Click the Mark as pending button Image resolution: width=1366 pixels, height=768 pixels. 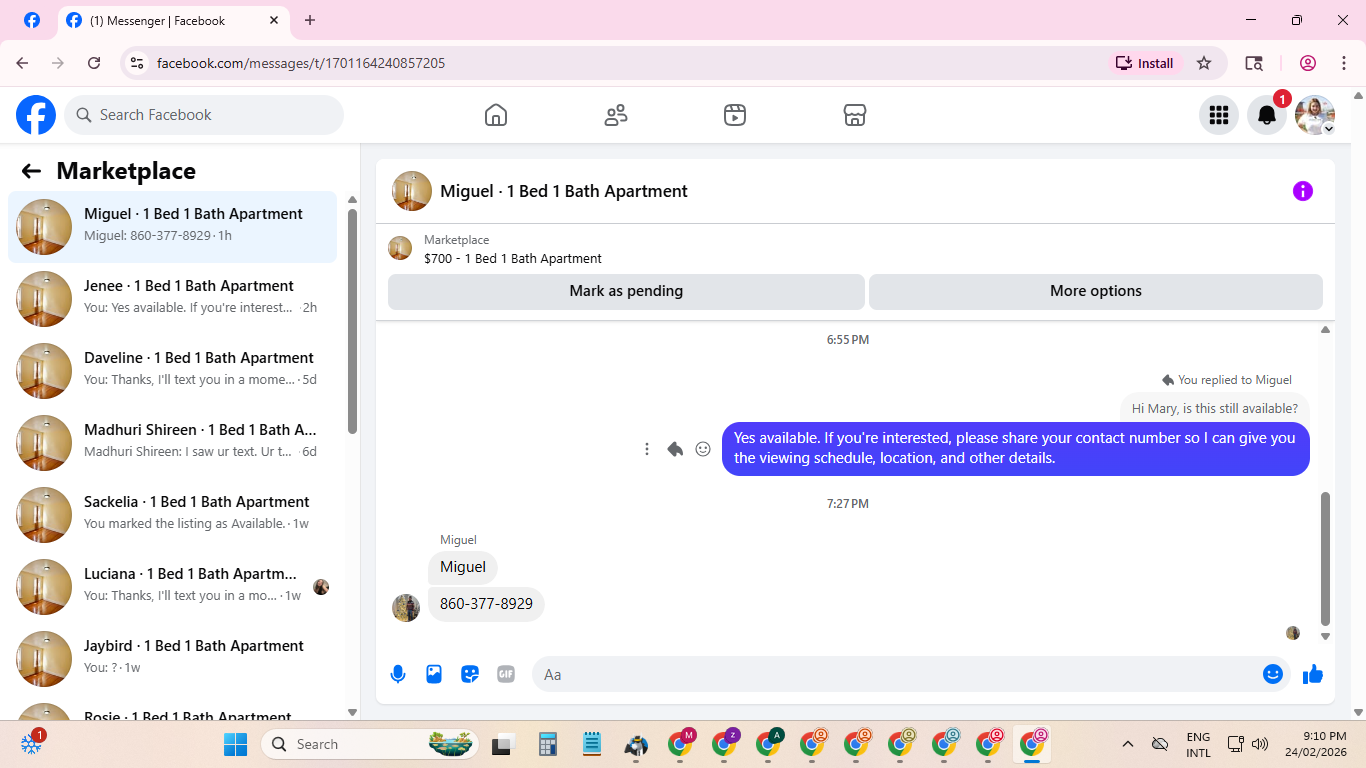point(626,291)
